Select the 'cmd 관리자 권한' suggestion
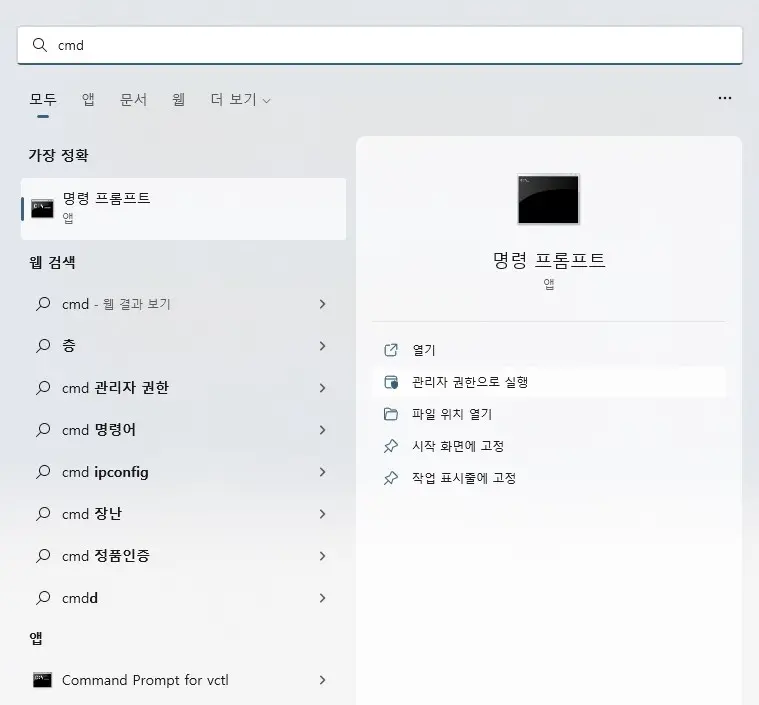759x705 pixels. [183, 388]
